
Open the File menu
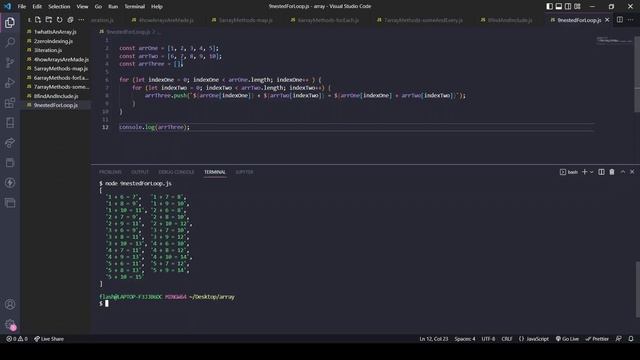click(x=22, y=6)
